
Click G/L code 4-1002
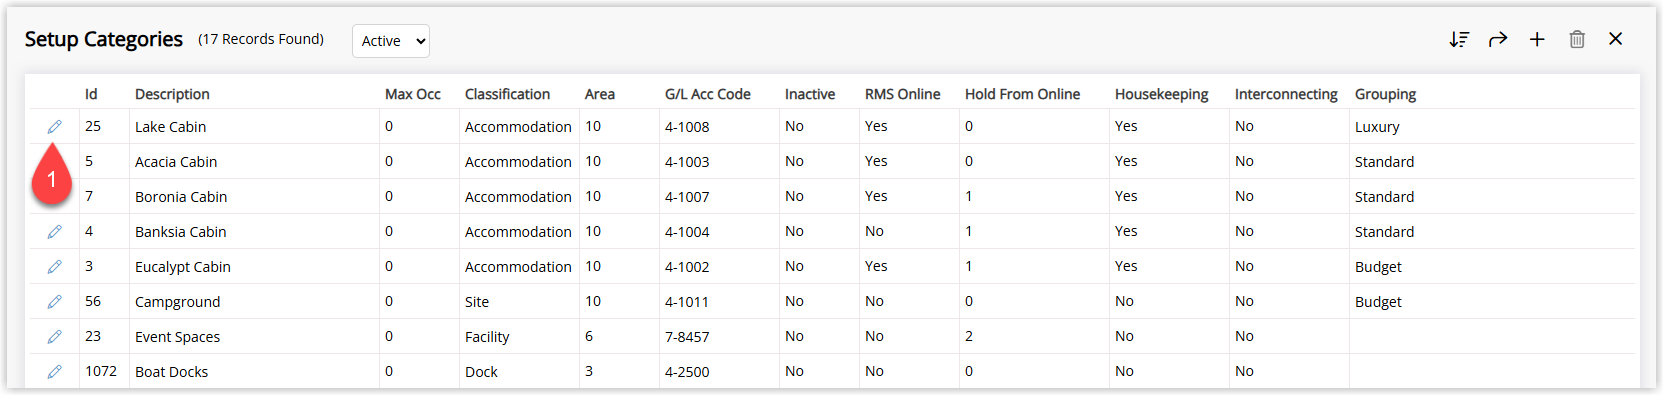(687, 267)
